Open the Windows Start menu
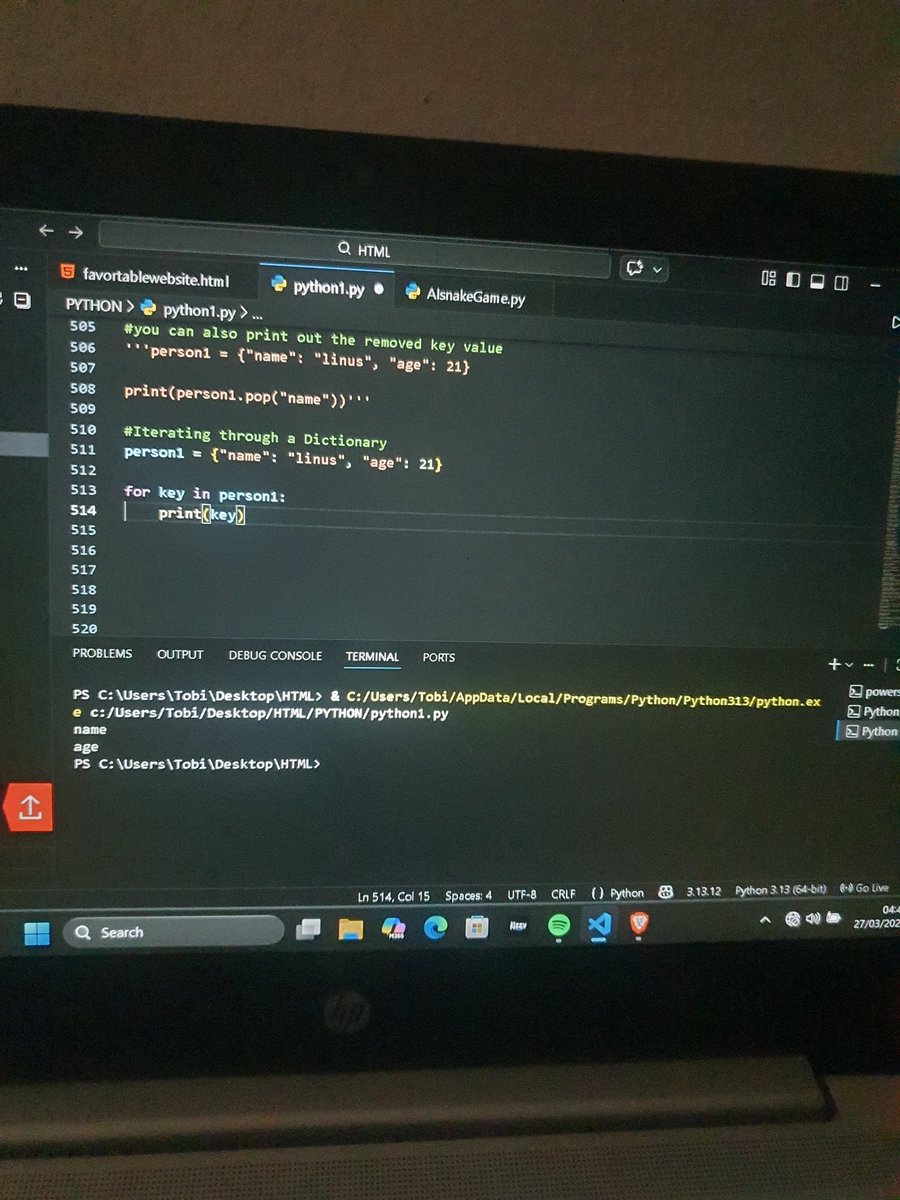 point(37,933)
